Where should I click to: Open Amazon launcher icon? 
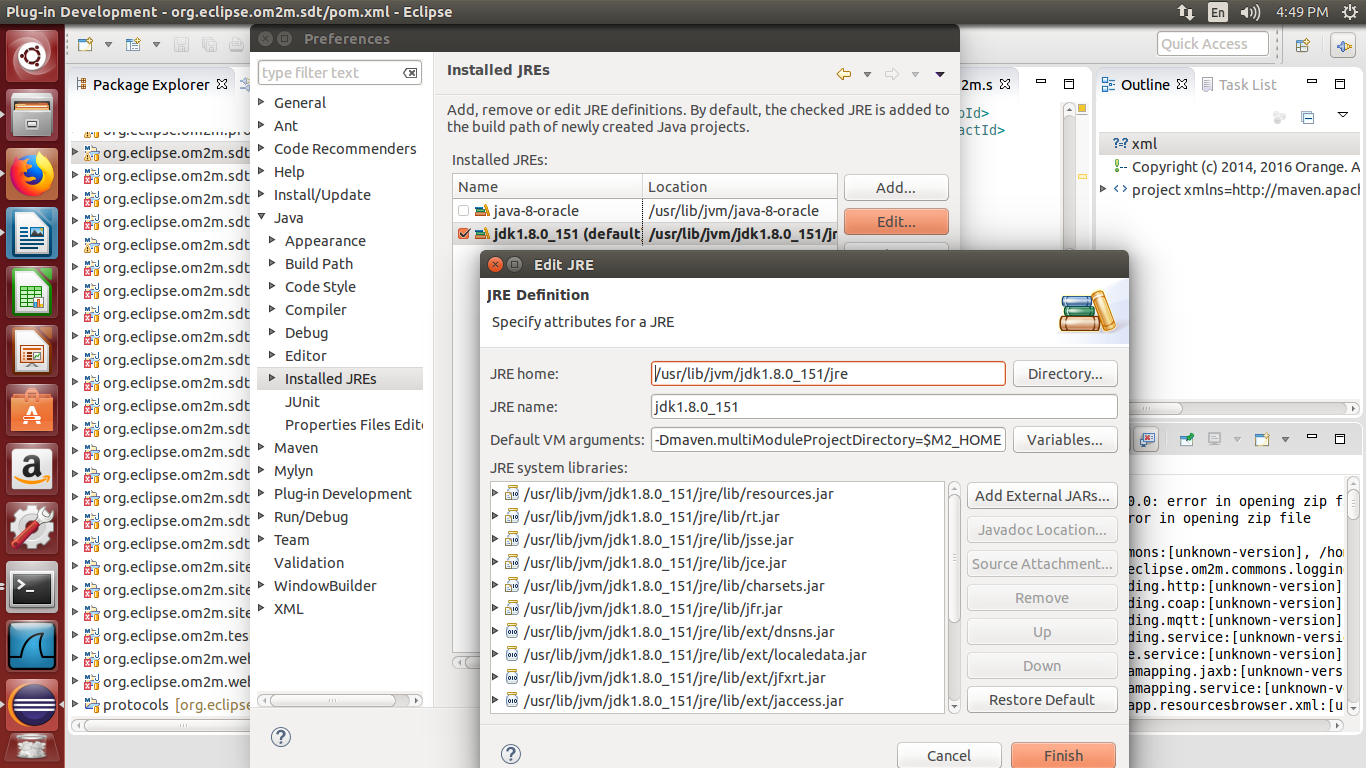pos(32,470)
